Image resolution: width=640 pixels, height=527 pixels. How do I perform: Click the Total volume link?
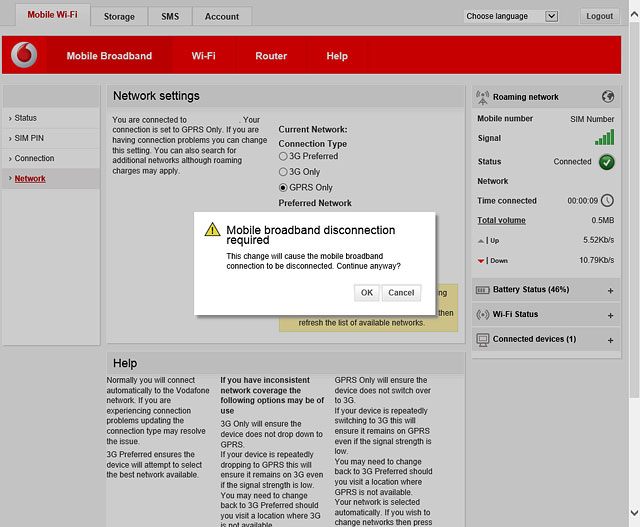coord(501,220)
